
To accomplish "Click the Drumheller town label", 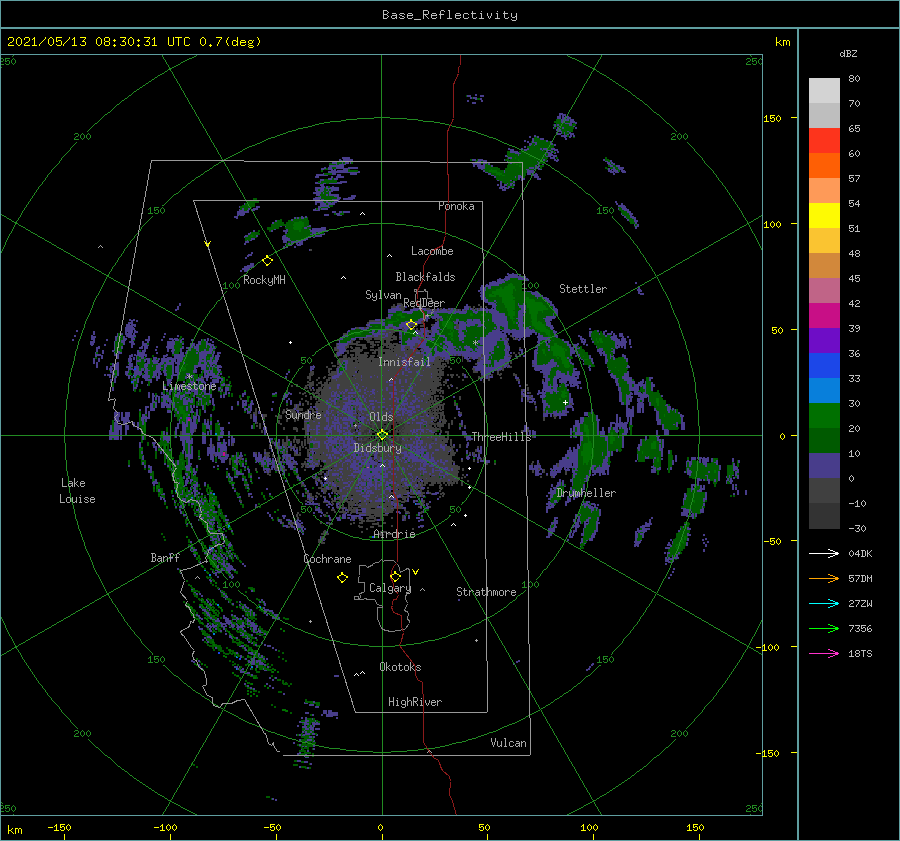I will (x=586, y=493).
